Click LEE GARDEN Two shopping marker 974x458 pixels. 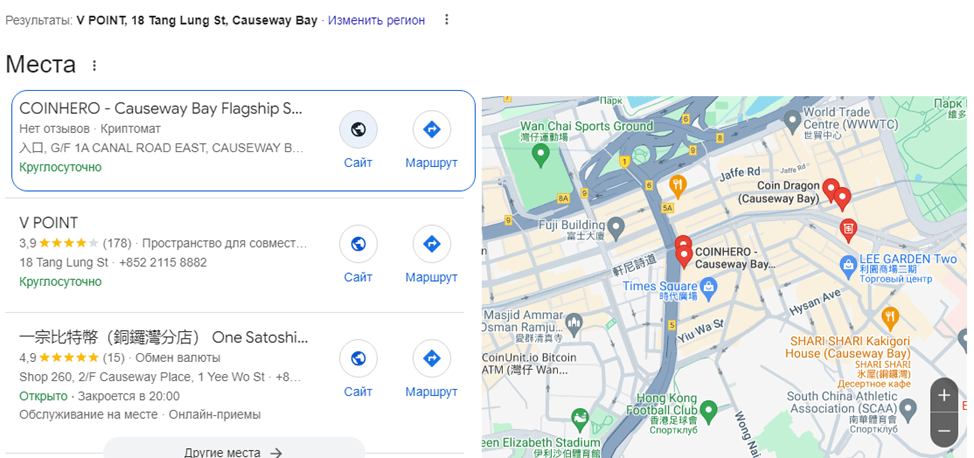[x=849, y=266]
